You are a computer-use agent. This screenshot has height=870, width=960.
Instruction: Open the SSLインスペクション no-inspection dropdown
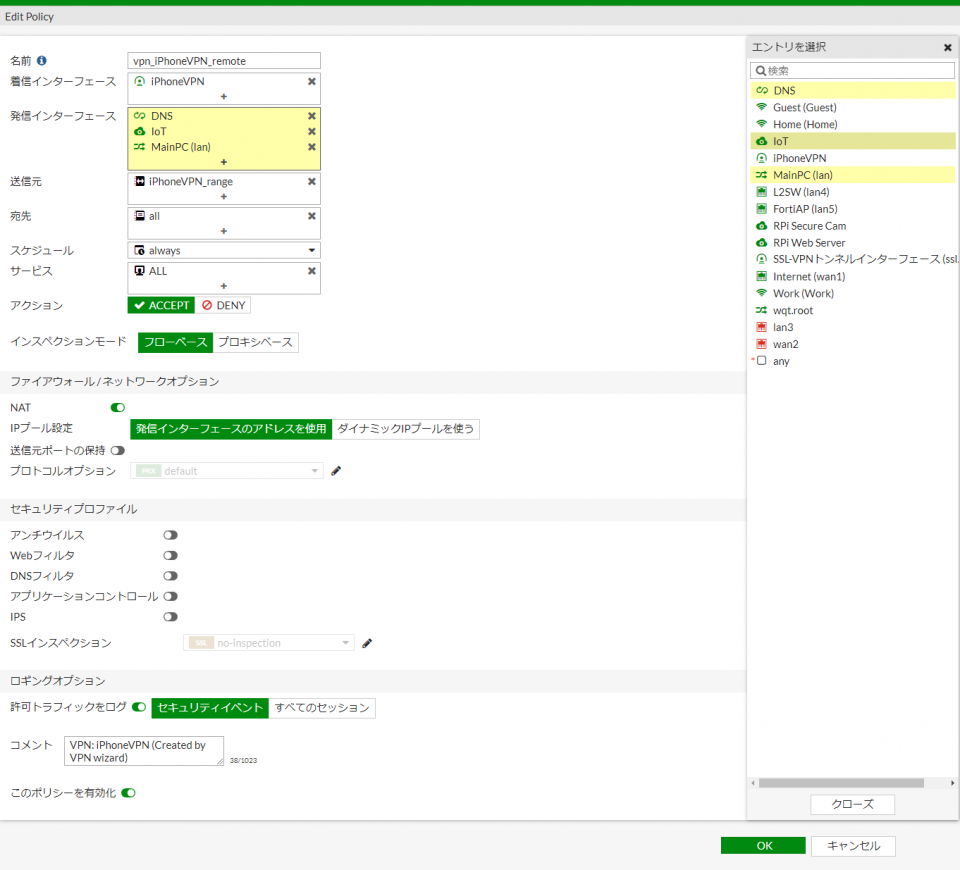tap(269, 643)
